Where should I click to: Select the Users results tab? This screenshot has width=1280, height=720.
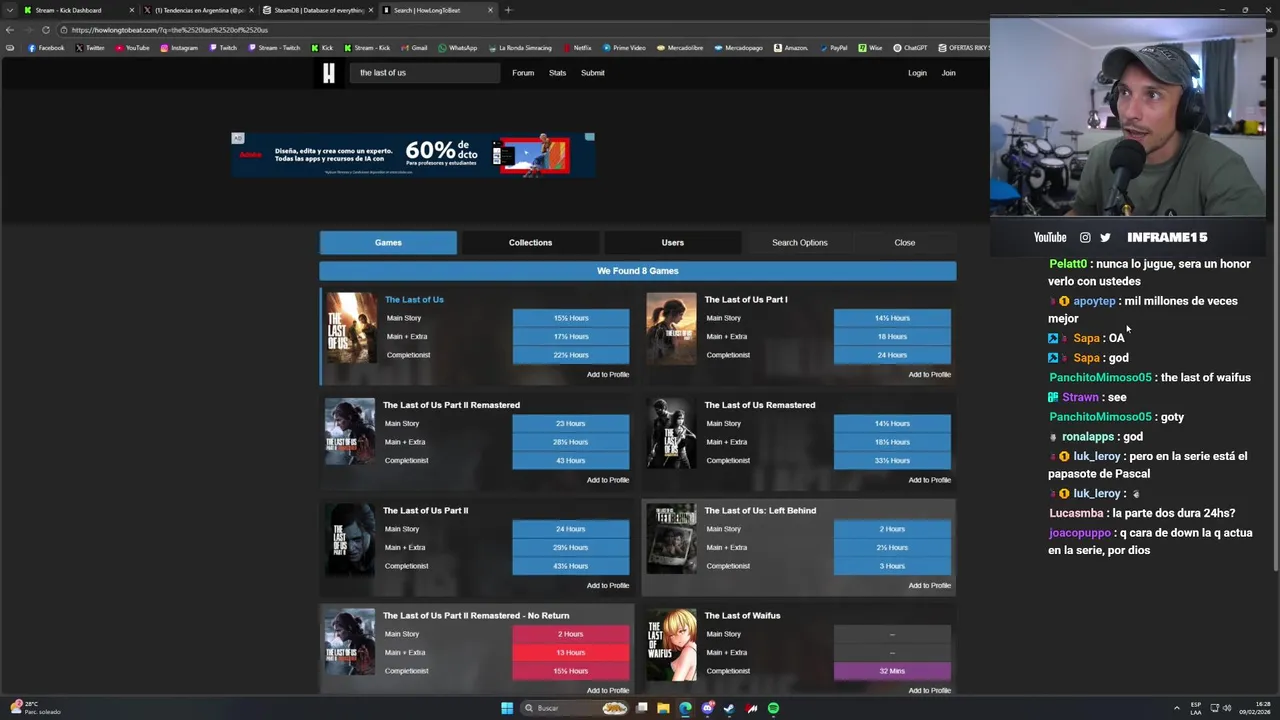(x=672, y=242)
